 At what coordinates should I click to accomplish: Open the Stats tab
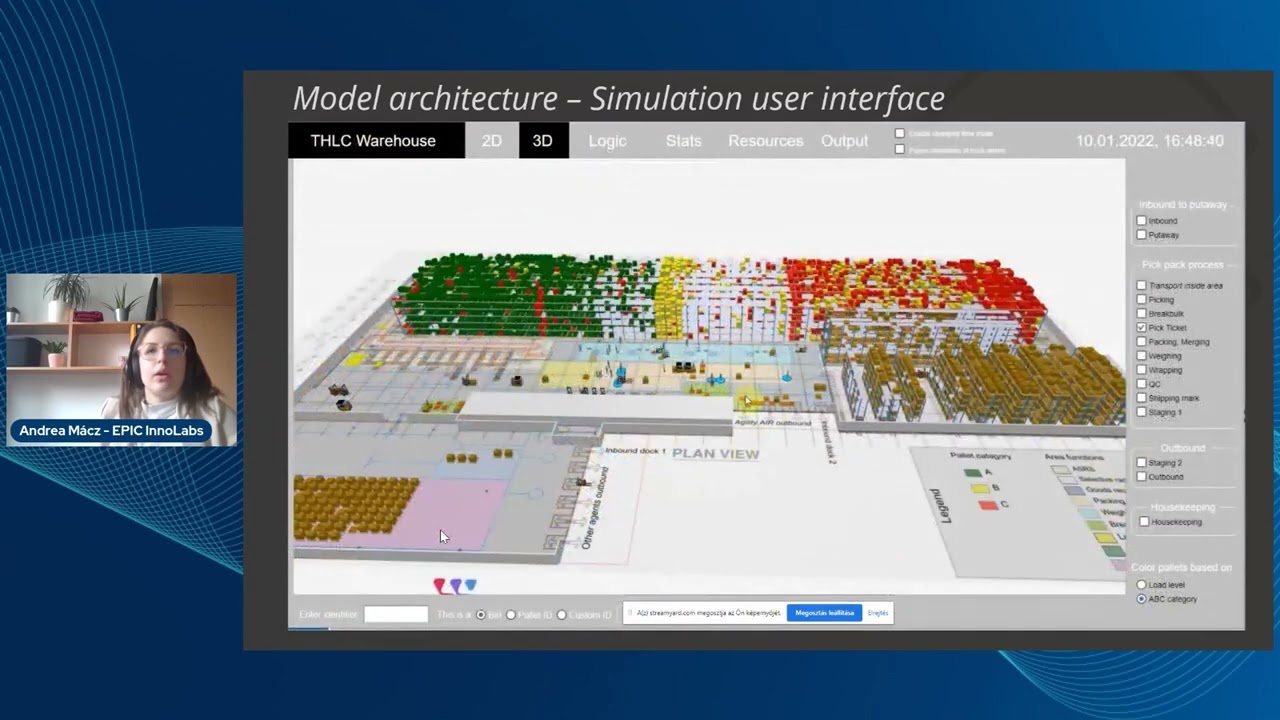(x=684, y=141)
